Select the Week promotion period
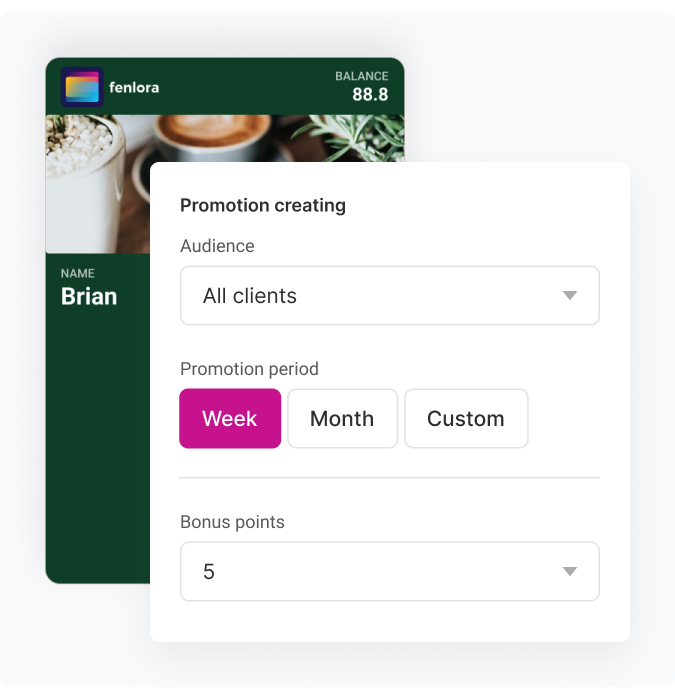The width and height of the screenshot is (675, 699). point(230,418)
